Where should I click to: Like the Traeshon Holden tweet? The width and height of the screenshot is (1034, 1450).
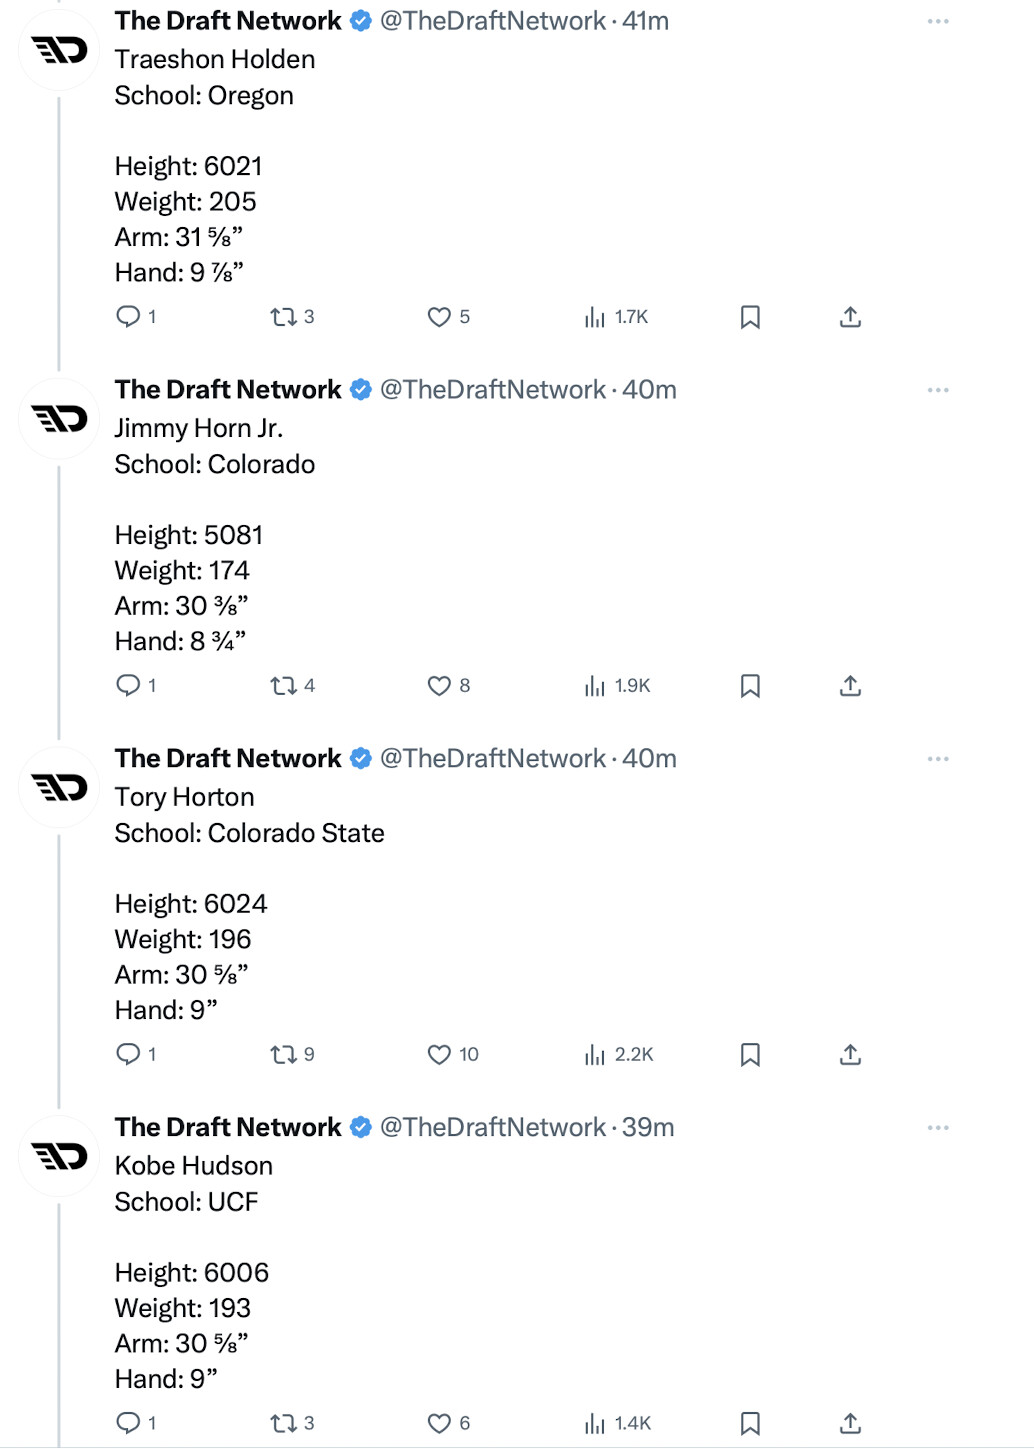(439, 317)
